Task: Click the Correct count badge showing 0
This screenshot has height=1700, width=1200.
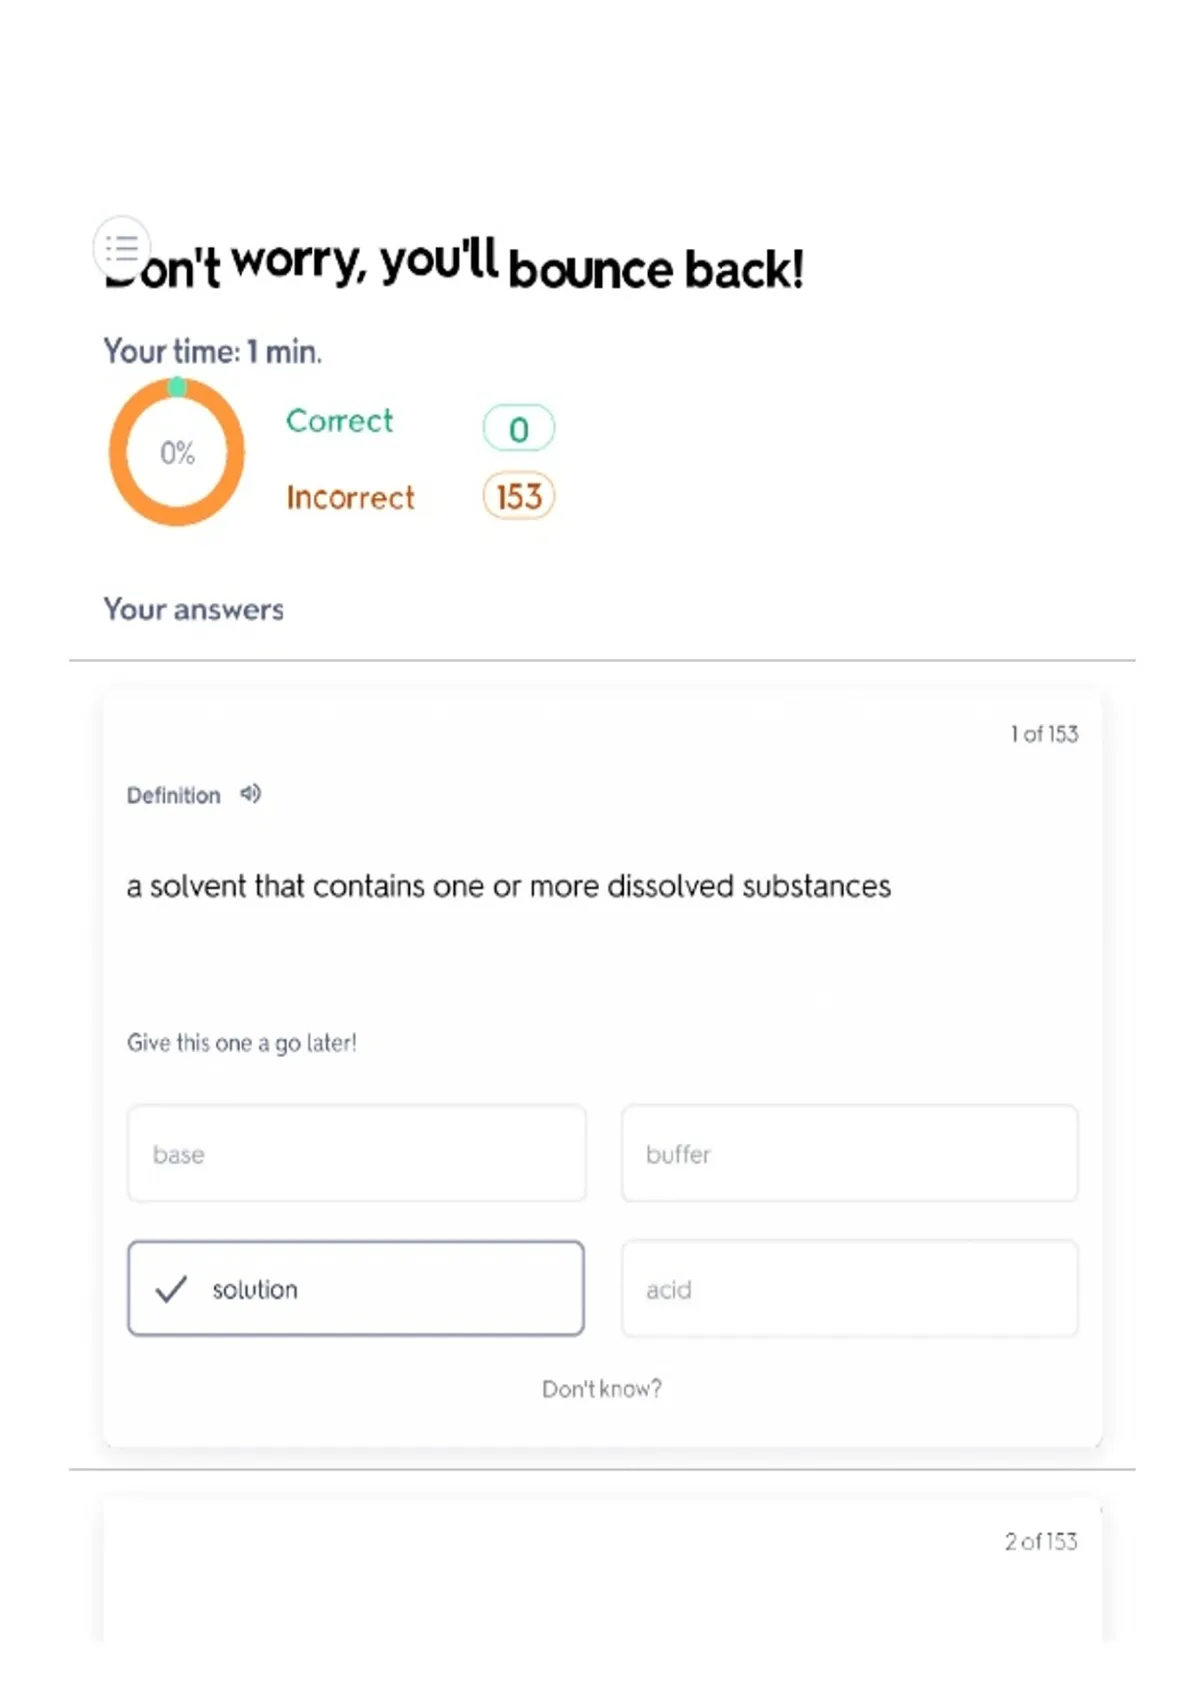Action: point(518,428)
